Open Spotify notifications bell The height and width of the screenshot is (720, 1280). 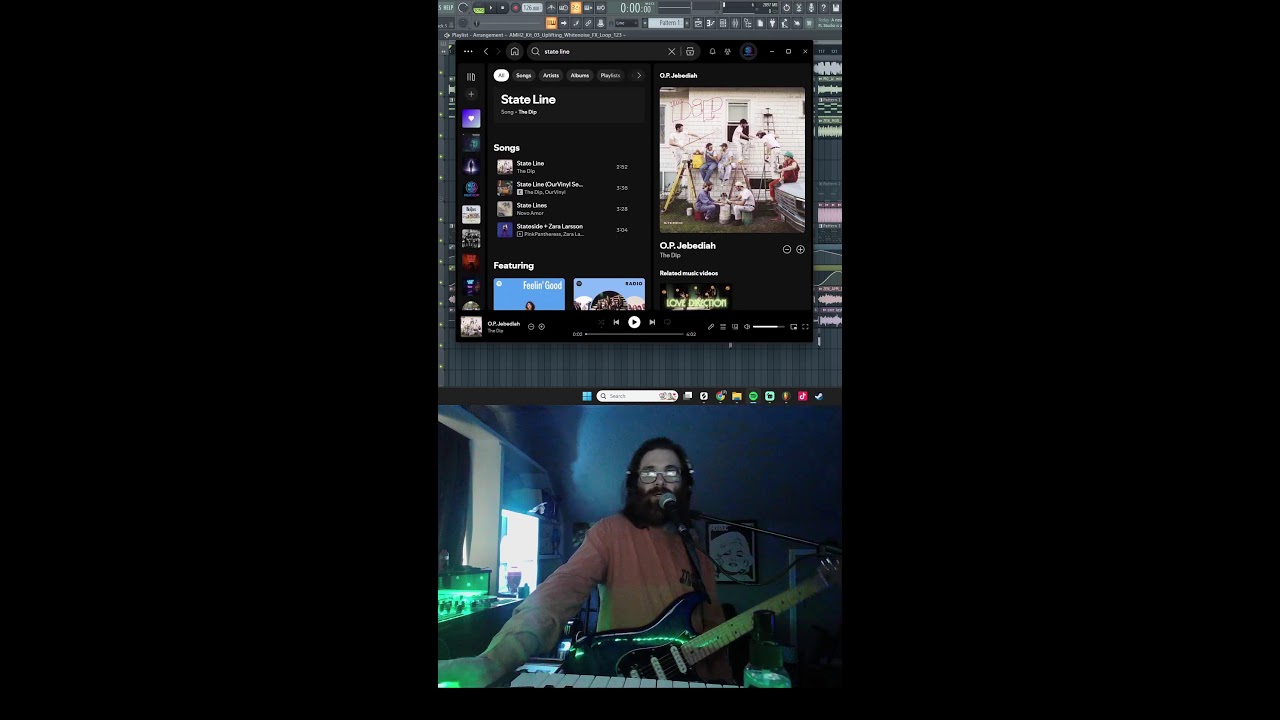pos(712,51)
